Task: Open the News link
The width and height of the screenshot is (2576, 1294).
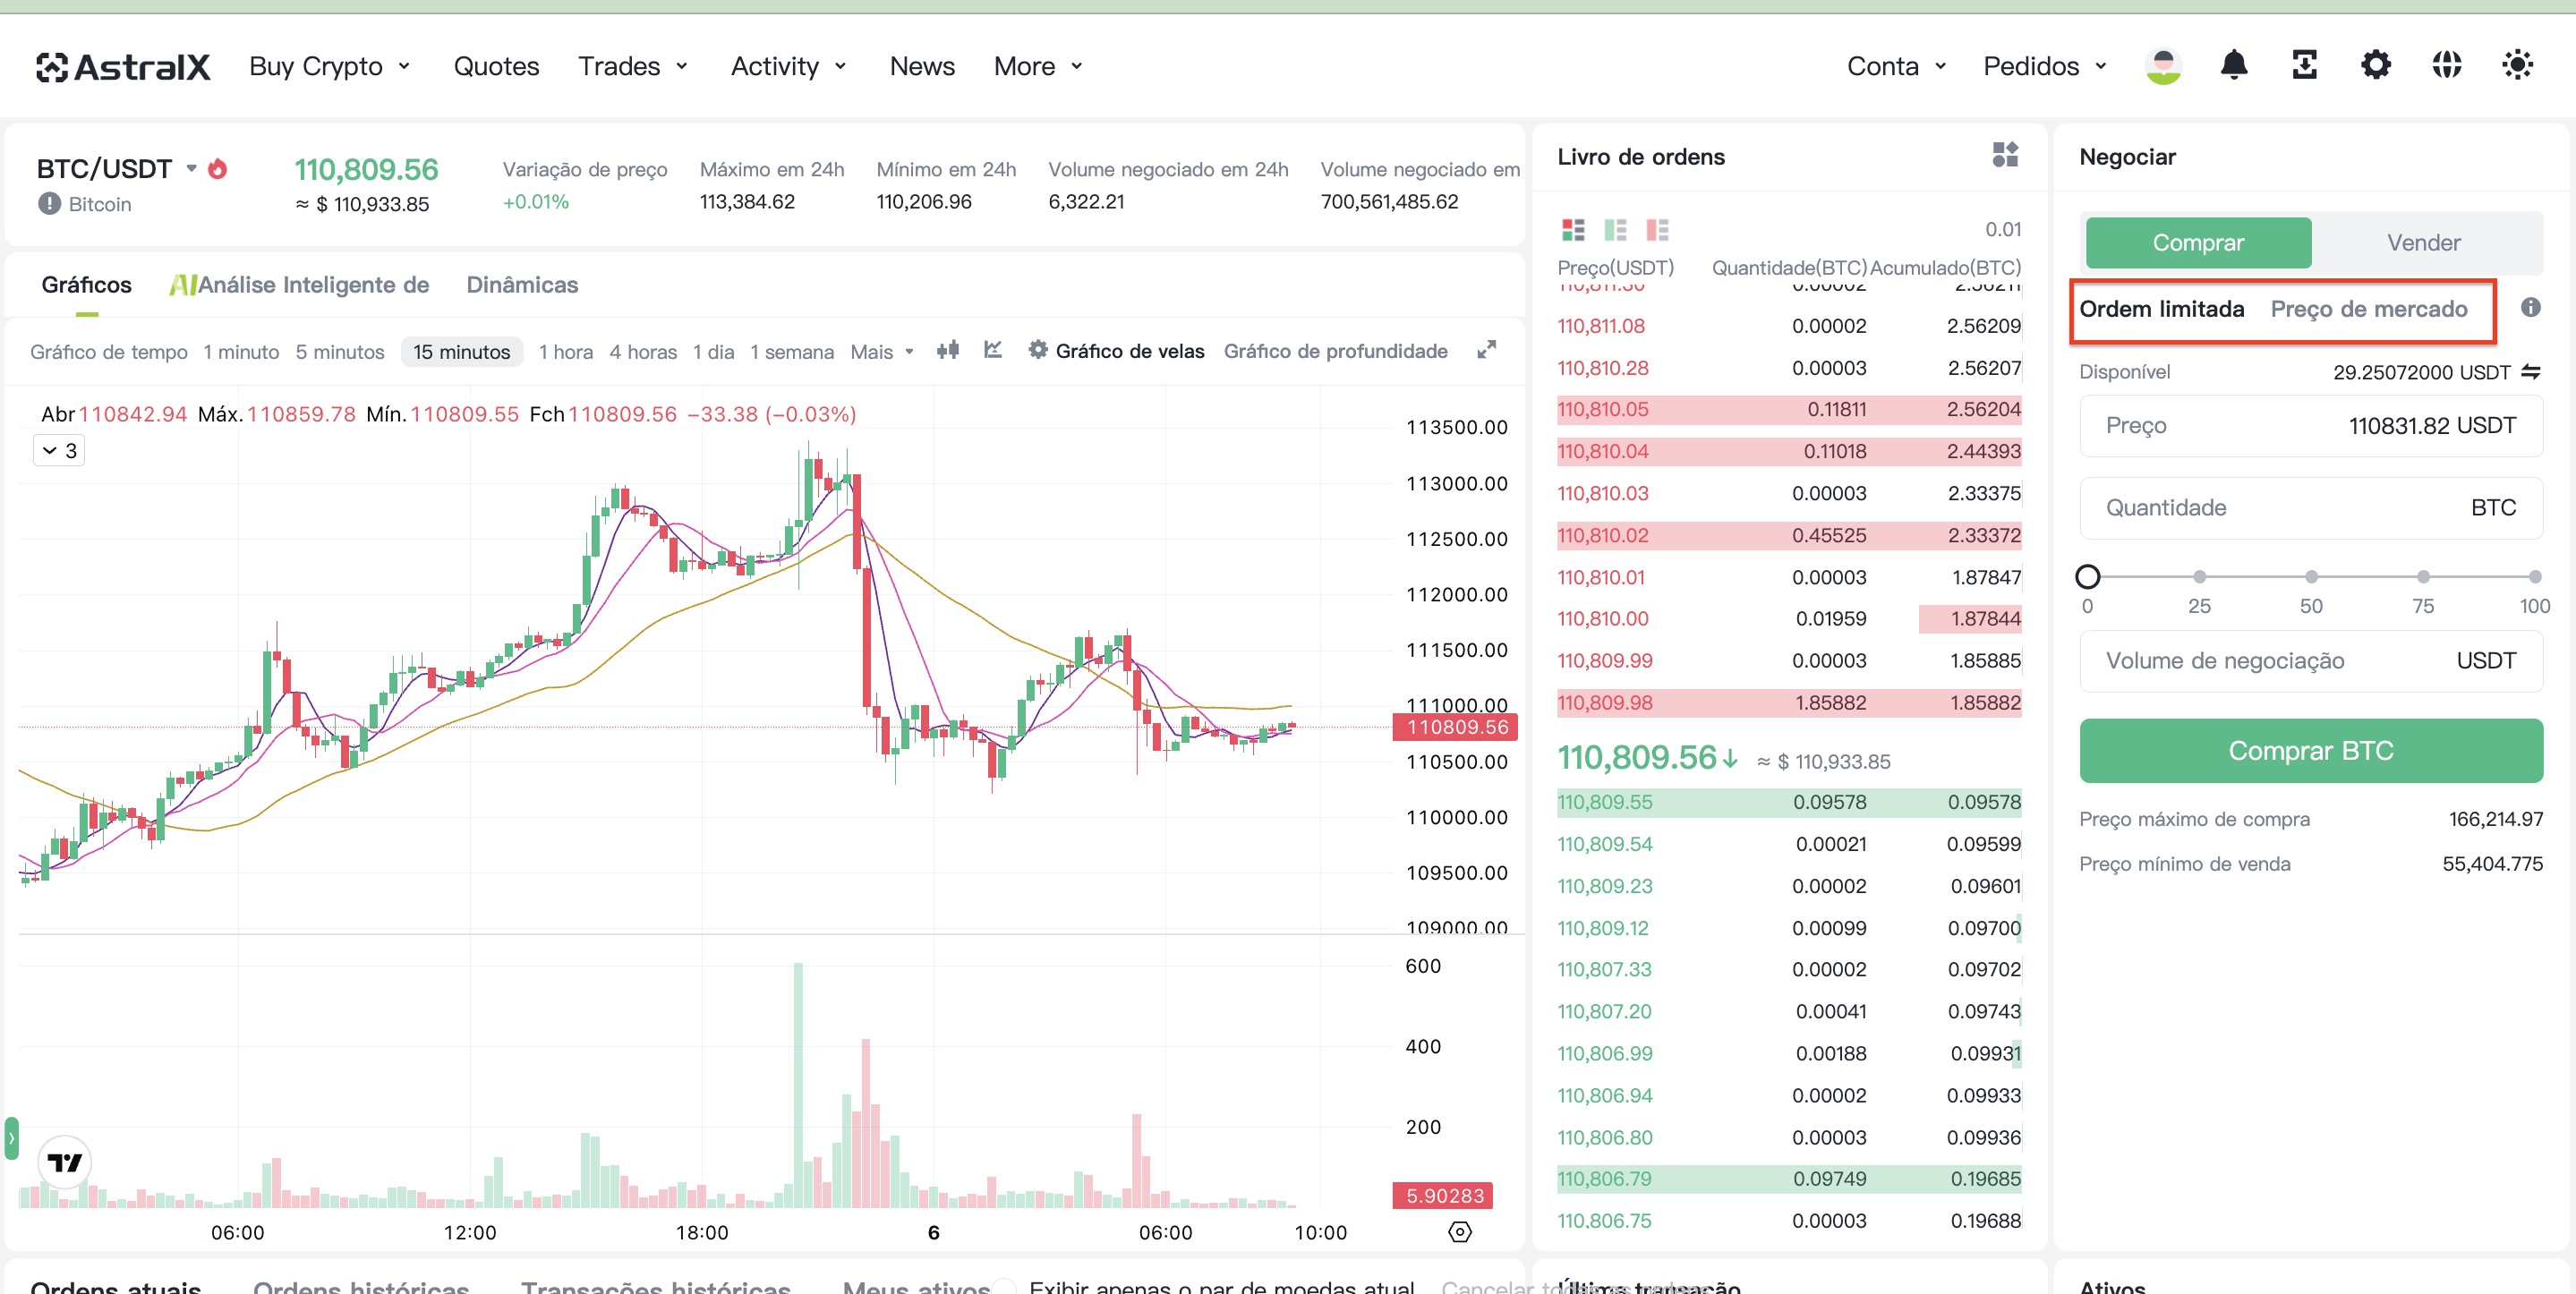Action: (922, 66)
